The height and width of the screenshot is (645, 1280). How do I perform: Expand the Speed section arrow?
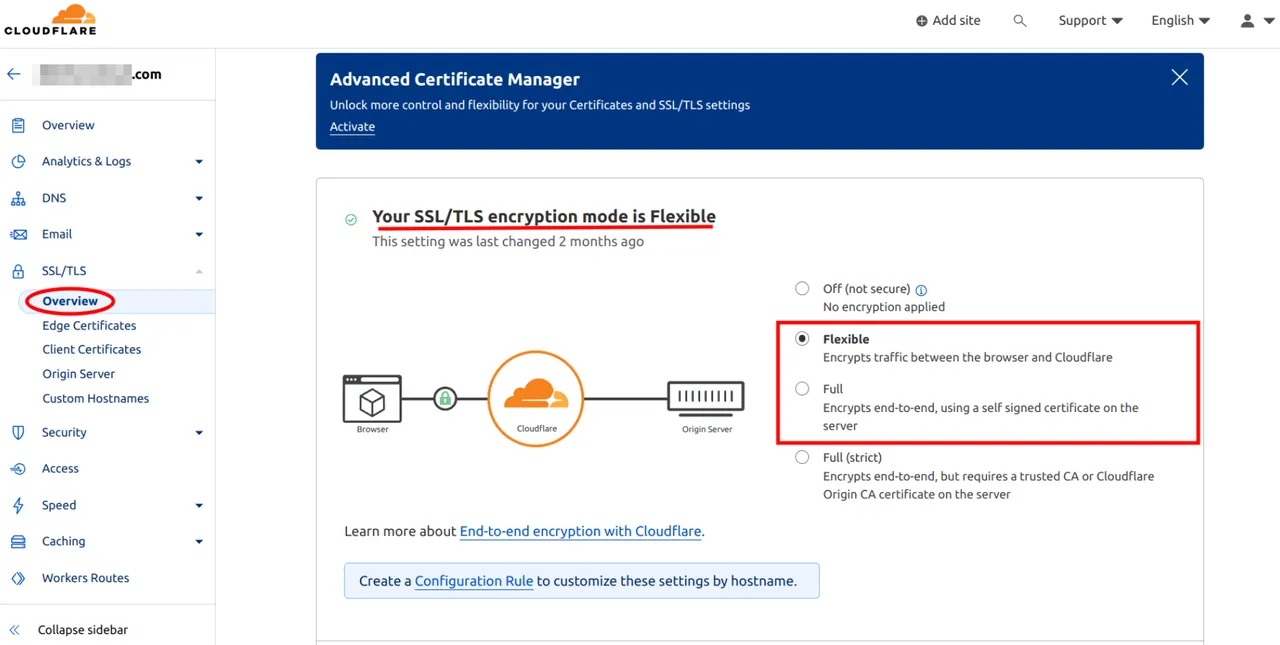tap(199, 506)
